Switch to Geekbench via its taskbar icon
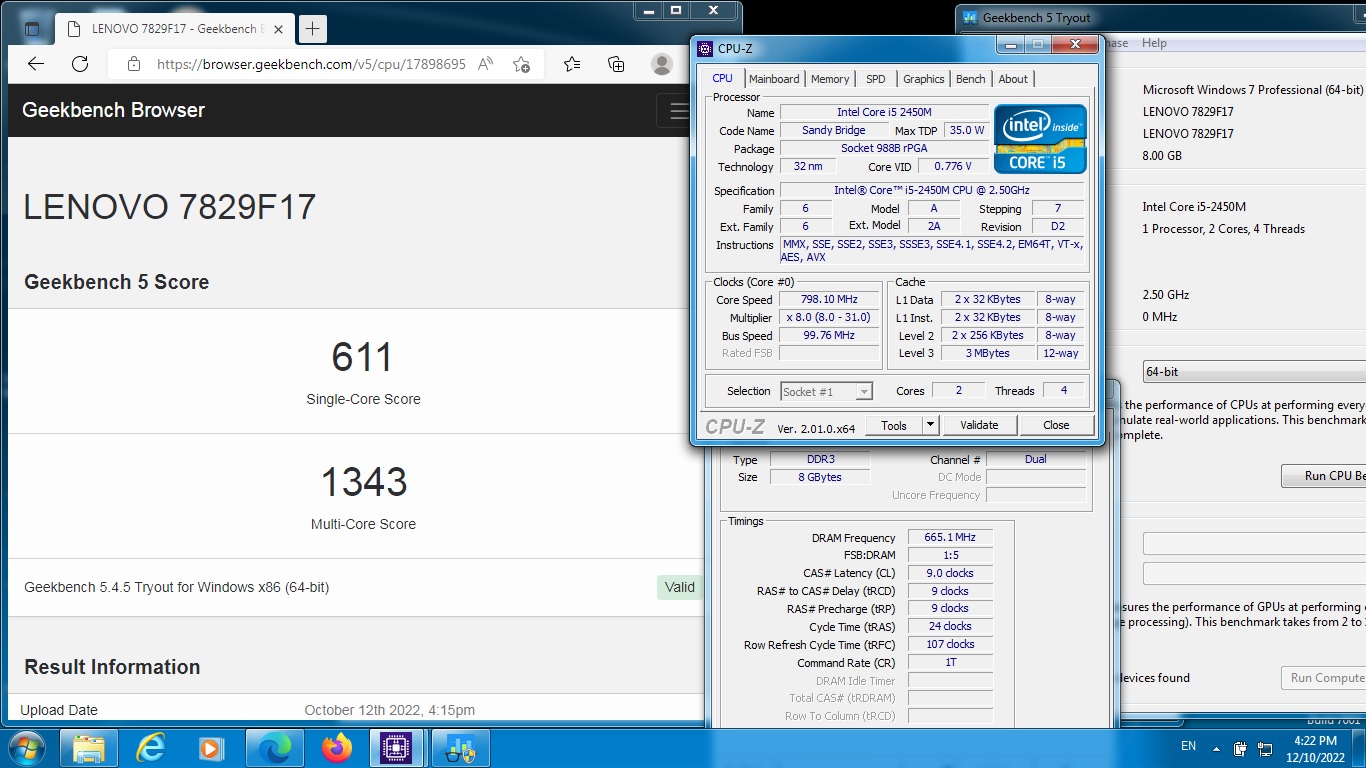 pos(461,747)
